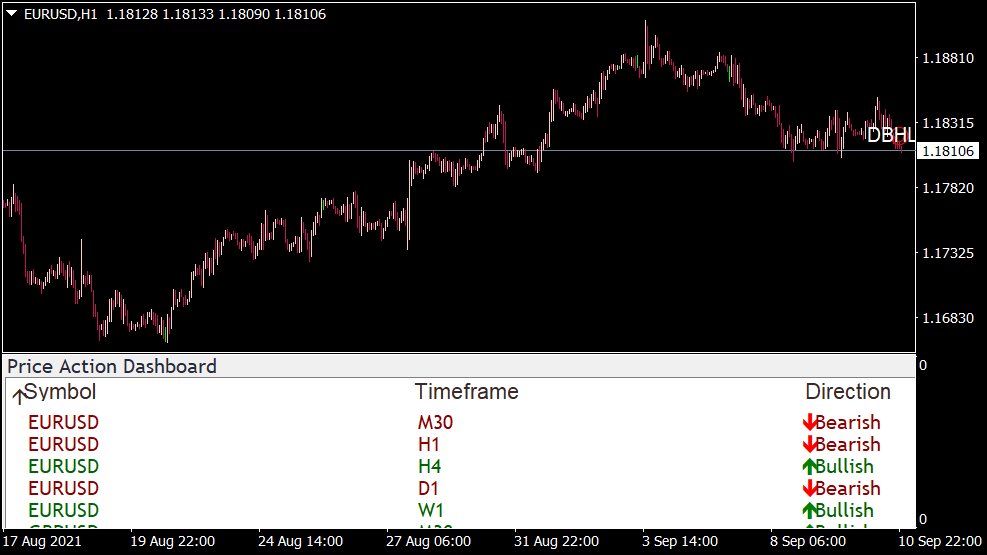Click the 3 Sep 14:00 time axis label
The height and width of the screenshot is (555, 987).
[680, 541]
